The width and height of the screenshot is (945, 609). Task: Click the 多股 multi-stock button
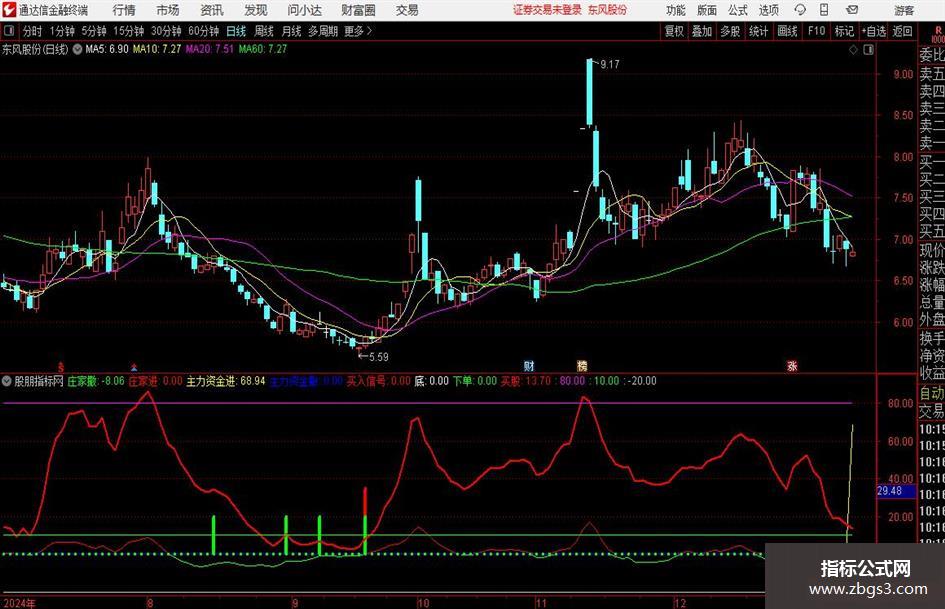(x=730, y=31)
